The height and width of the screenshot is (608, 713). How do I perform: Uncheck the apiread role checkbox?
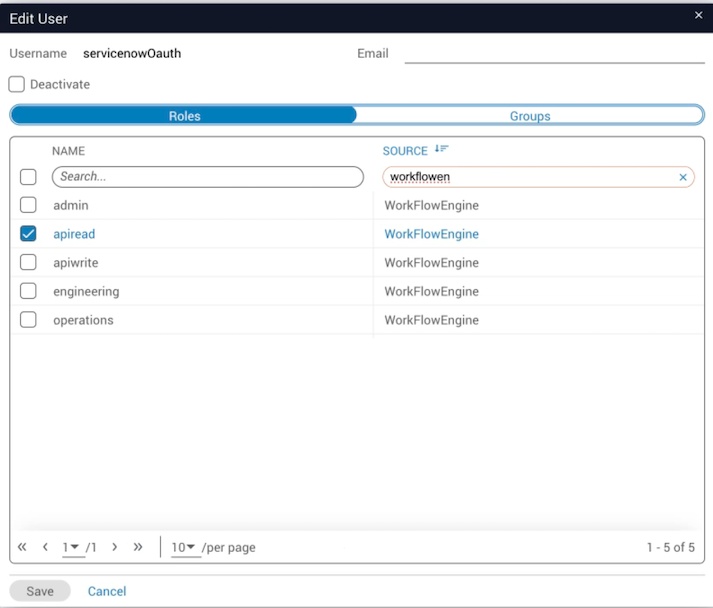29,234
